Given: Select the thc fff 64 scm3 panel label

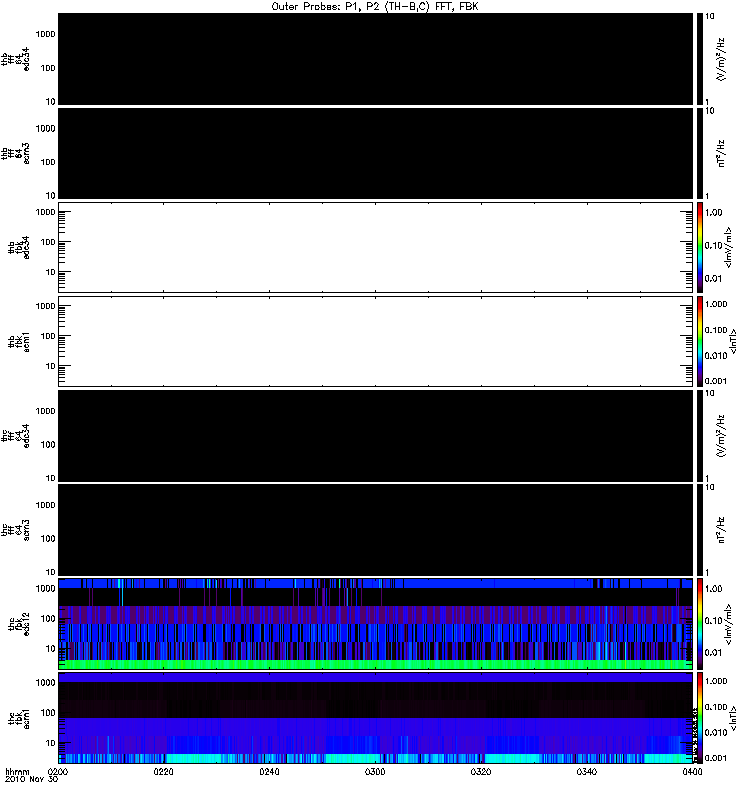Looking at the screenshot, I should (x=15, y=530).
